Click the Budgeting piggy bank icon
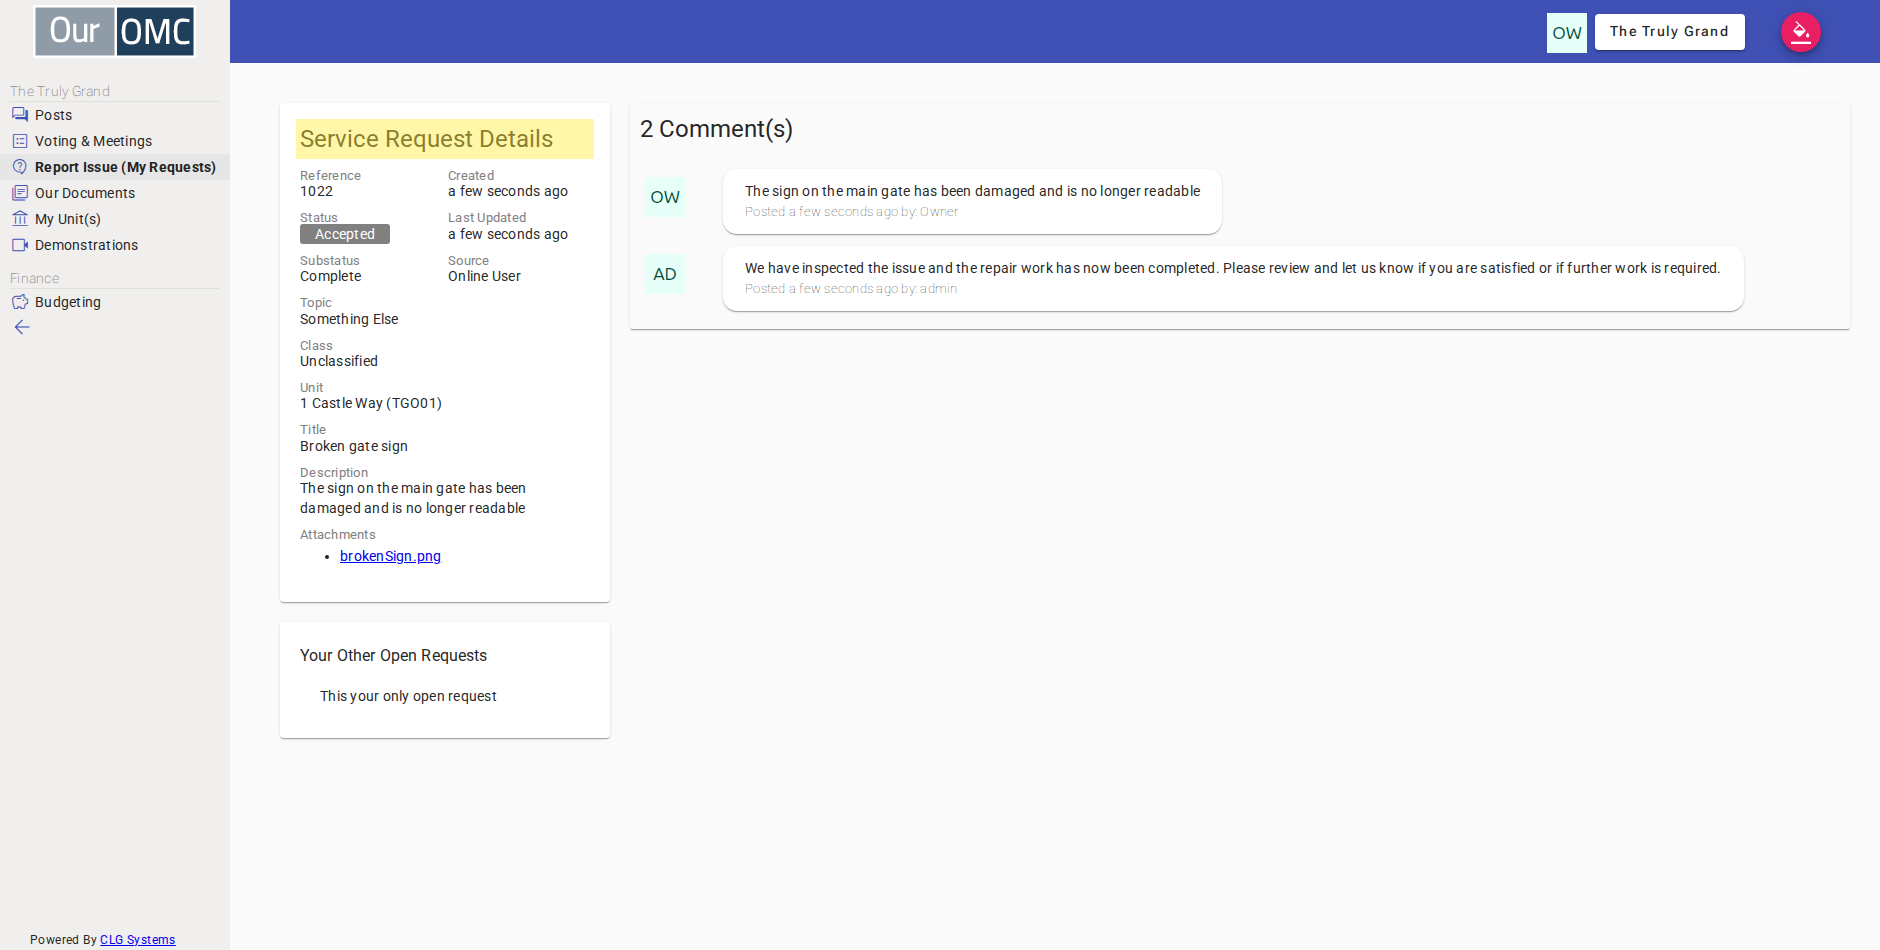Screen dimensions: 1880x950 (20, 302)
